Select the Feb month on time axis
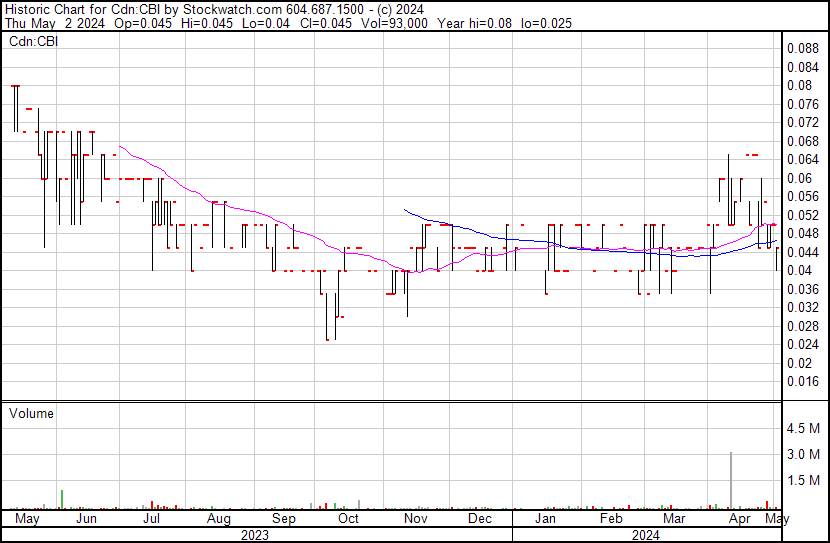 pos(610,519)
